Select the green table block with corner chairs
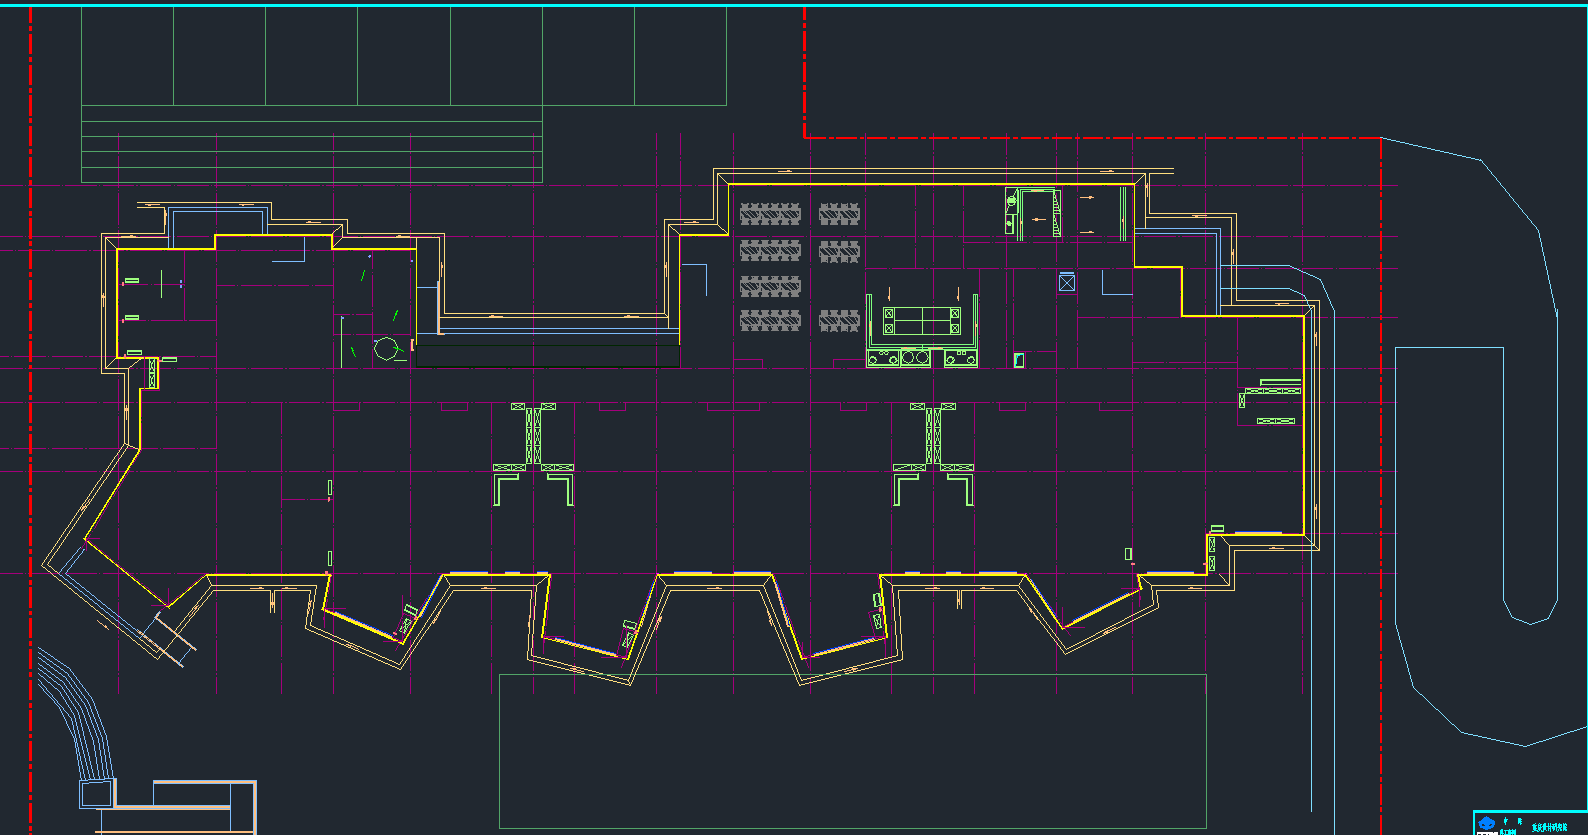This screenshot has width=1588, height=835. click(x=921, y=322)
